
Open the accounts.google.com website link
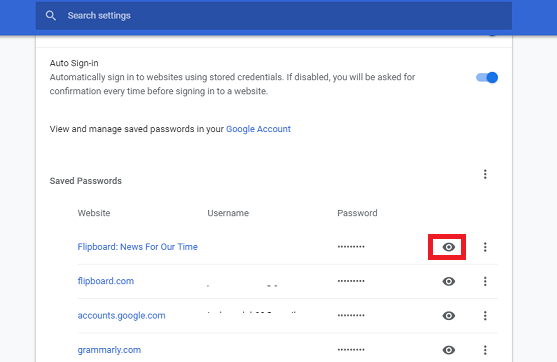coord(121,315)
